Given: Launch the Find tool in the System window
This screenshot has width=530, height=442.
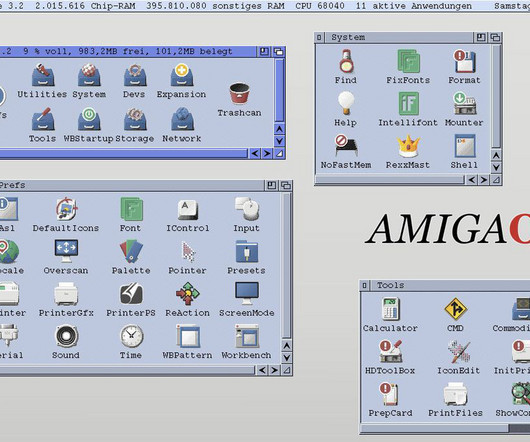Looking at the screenshot, I should point(346,61).
